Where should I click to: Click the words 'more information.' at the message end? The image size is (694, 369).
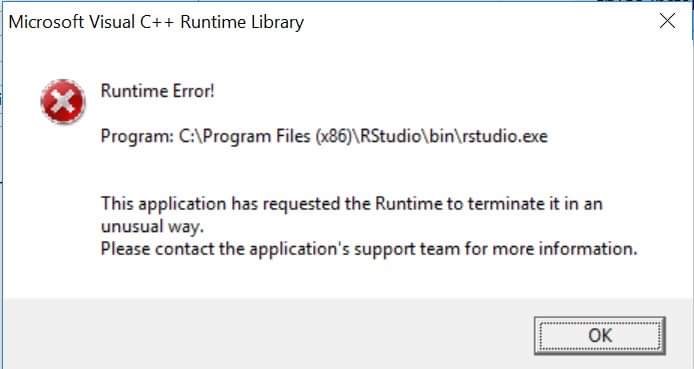565,249
